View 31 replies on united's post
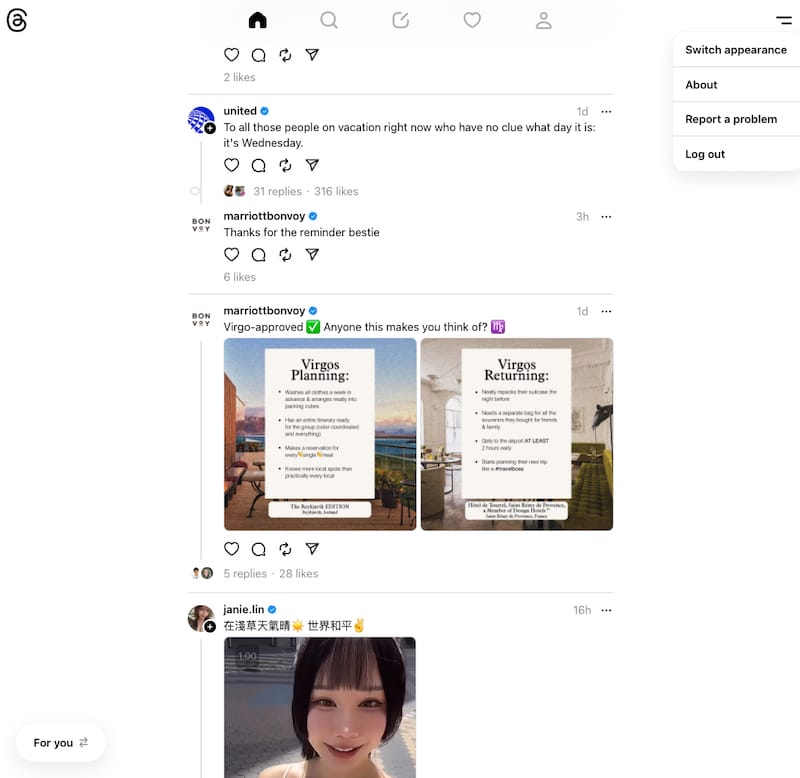Viewport: 800px width, 778px height. [x=278, y=191]
